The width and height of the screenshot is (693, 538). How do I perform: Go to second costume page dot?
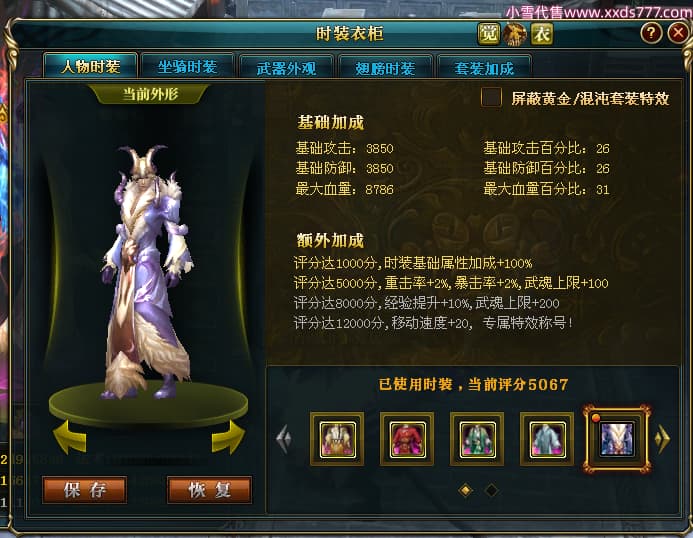[x=491, y=490]
